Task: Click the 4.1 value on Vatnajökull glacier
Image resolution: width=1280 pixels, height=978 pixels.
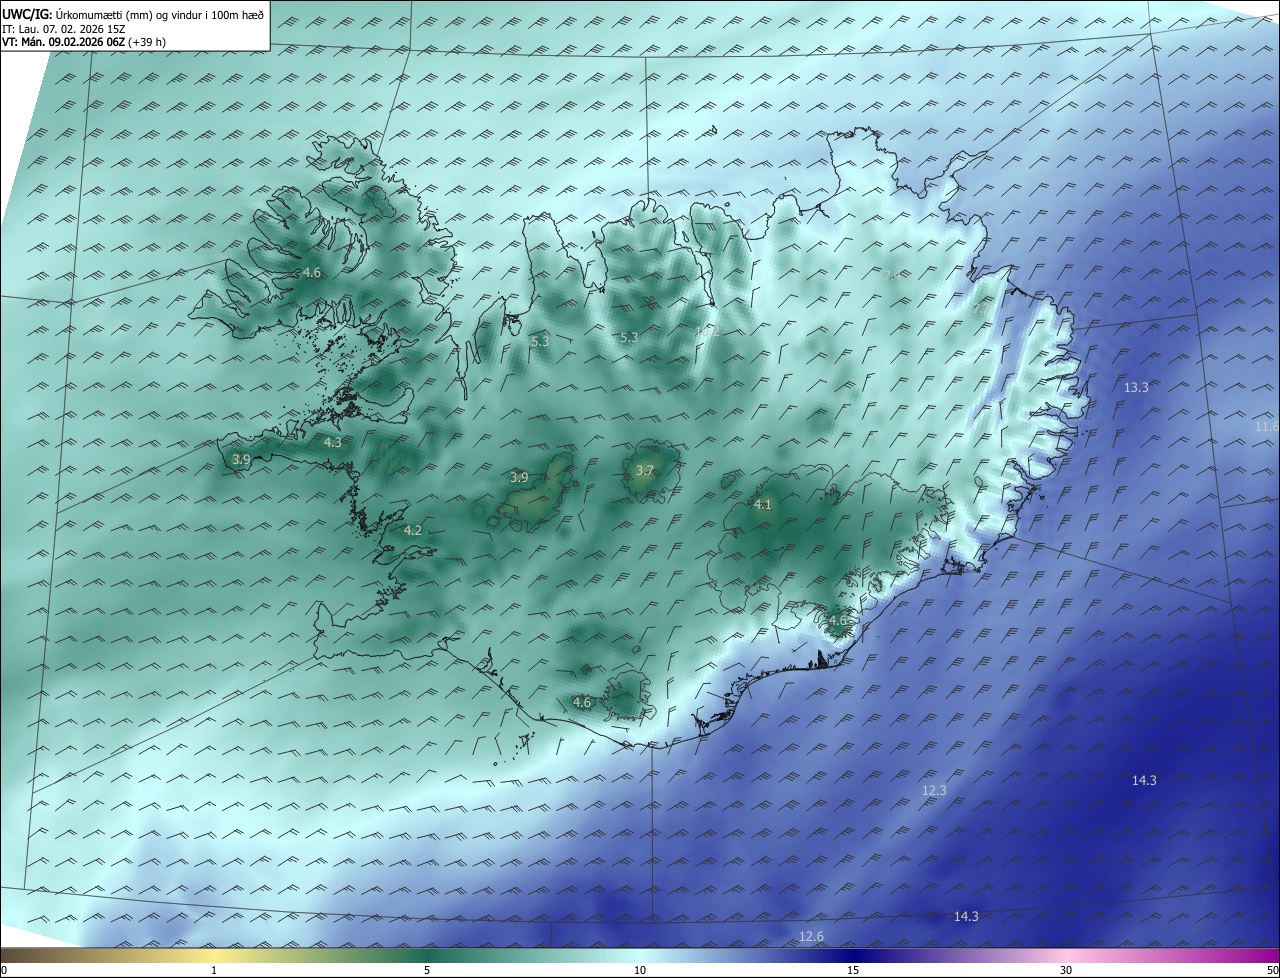Action: tap(763, 505)
